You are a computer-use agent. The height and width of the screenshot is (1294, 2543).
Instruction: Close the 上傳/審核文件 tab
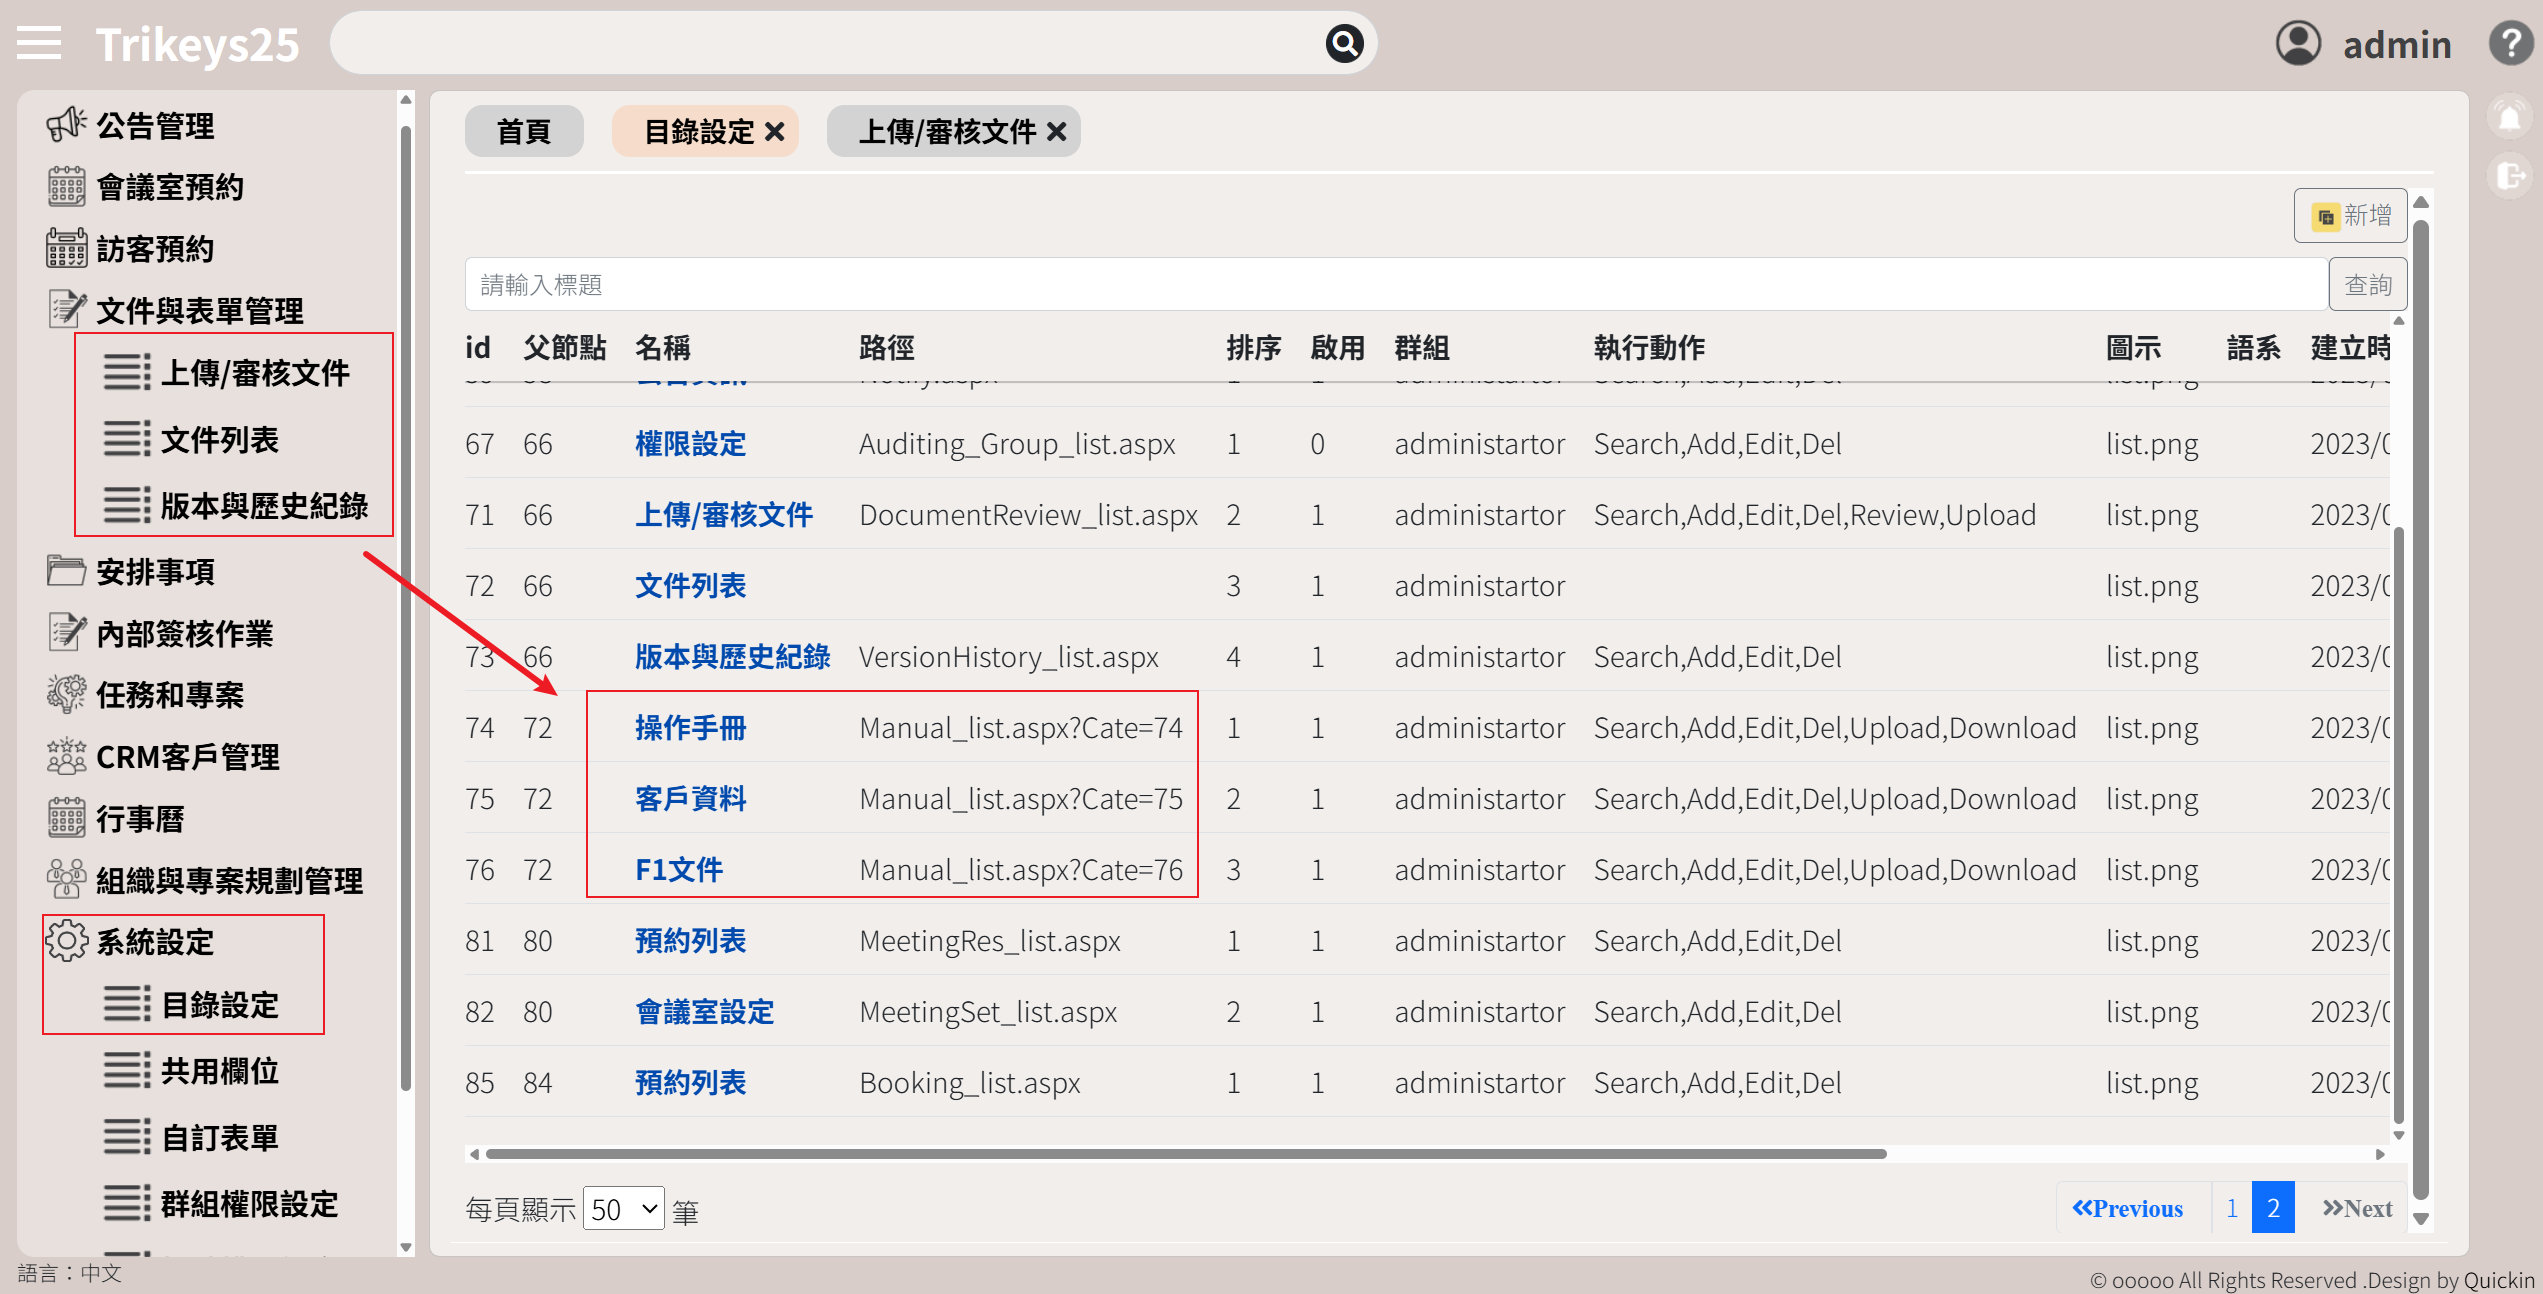[1057, 132]
